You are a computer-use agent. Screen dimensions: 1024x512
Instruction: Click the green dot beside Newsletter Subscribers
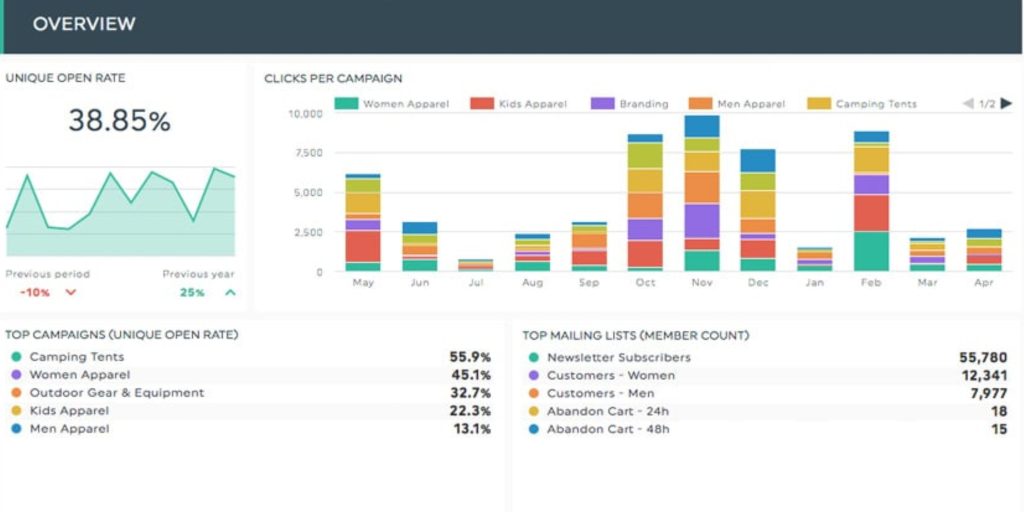[533, 357]
